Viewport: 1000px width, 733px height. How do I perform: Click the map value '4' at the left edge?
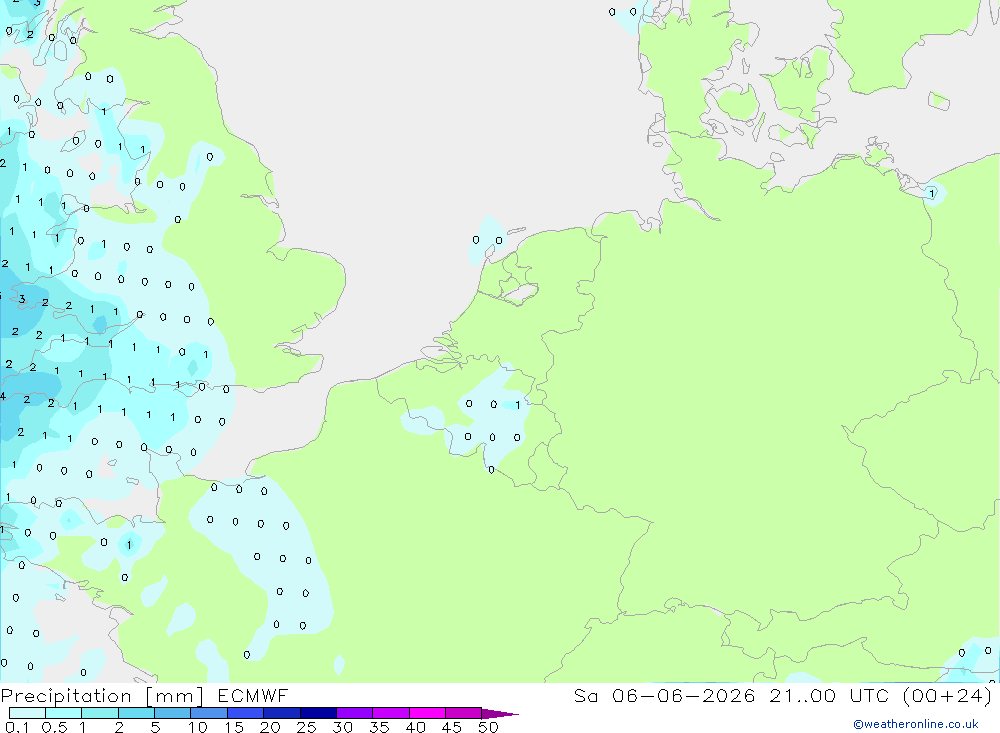(3, 396)
